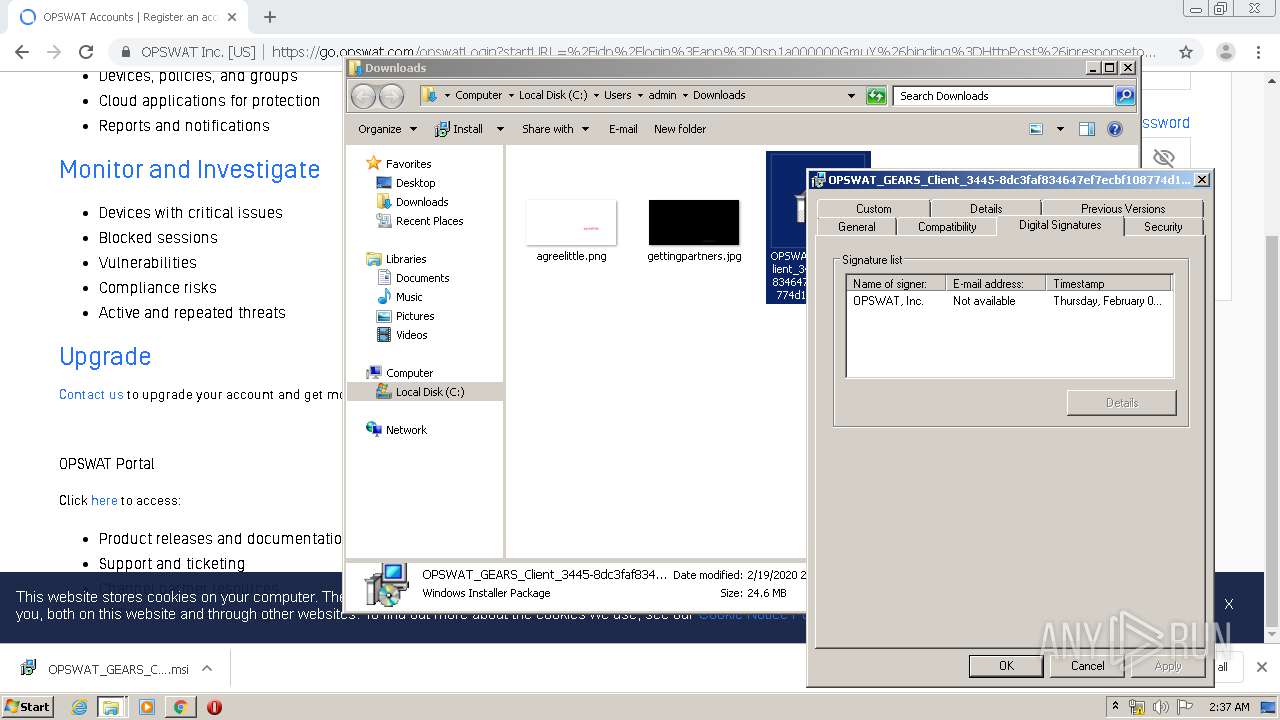Go back in Chrome browser
Screen dimensions: 1280x720
pyautogui.click(x=22, y=52)
